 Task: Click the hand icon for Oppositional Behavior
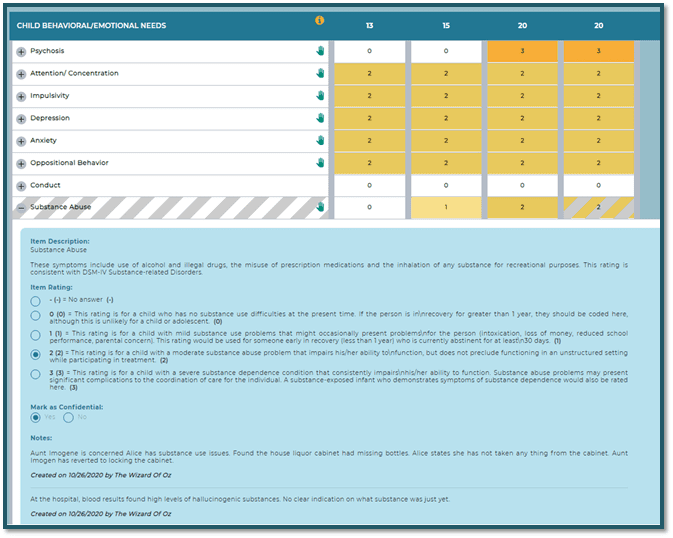tap(321, 163)
